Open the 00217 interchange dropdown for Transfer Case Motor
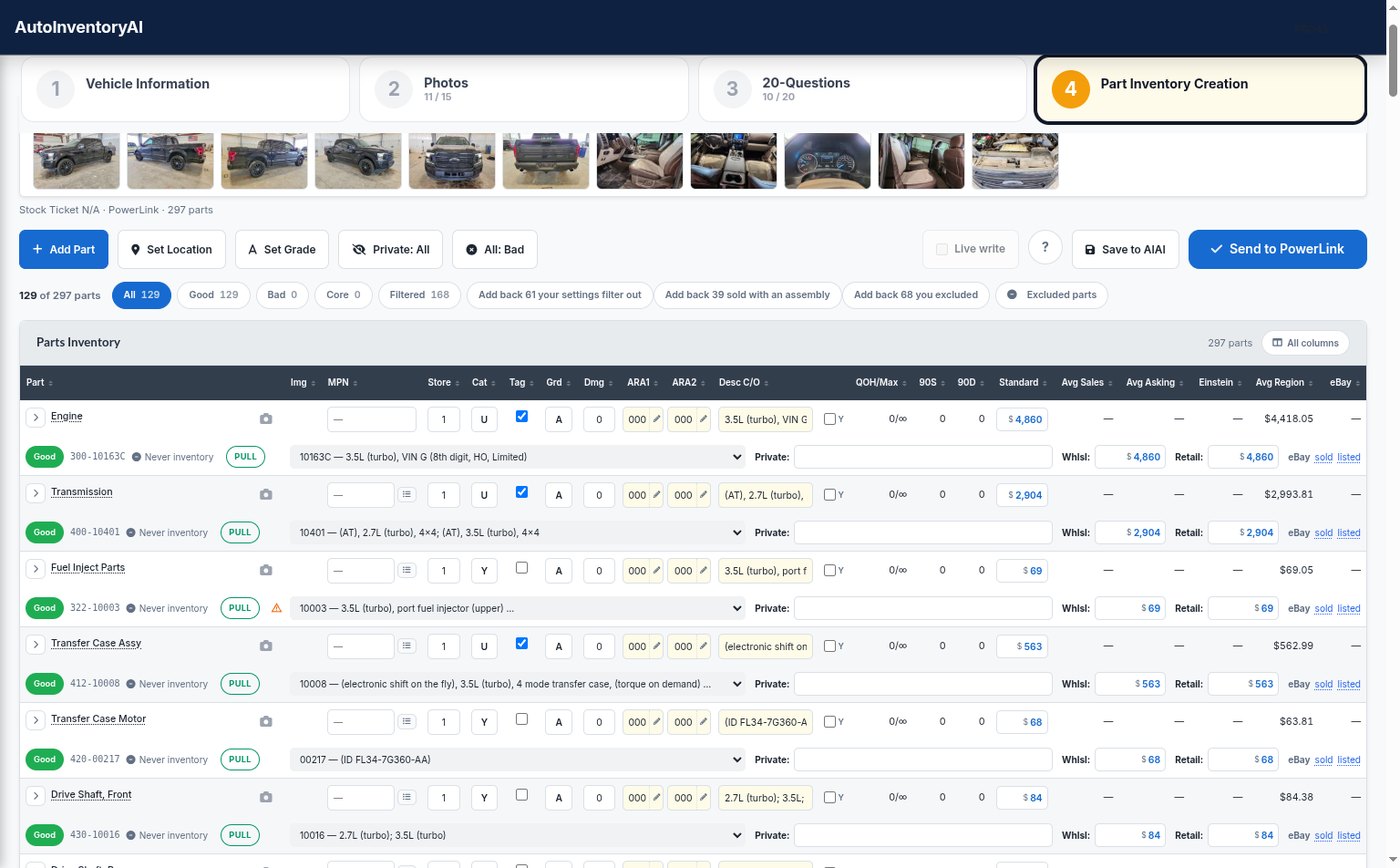1400x868 pixels. pos(518,760)
